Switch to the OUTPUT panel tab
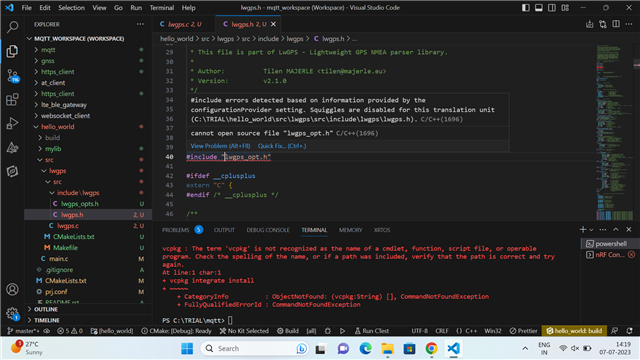 pos(224,230)
